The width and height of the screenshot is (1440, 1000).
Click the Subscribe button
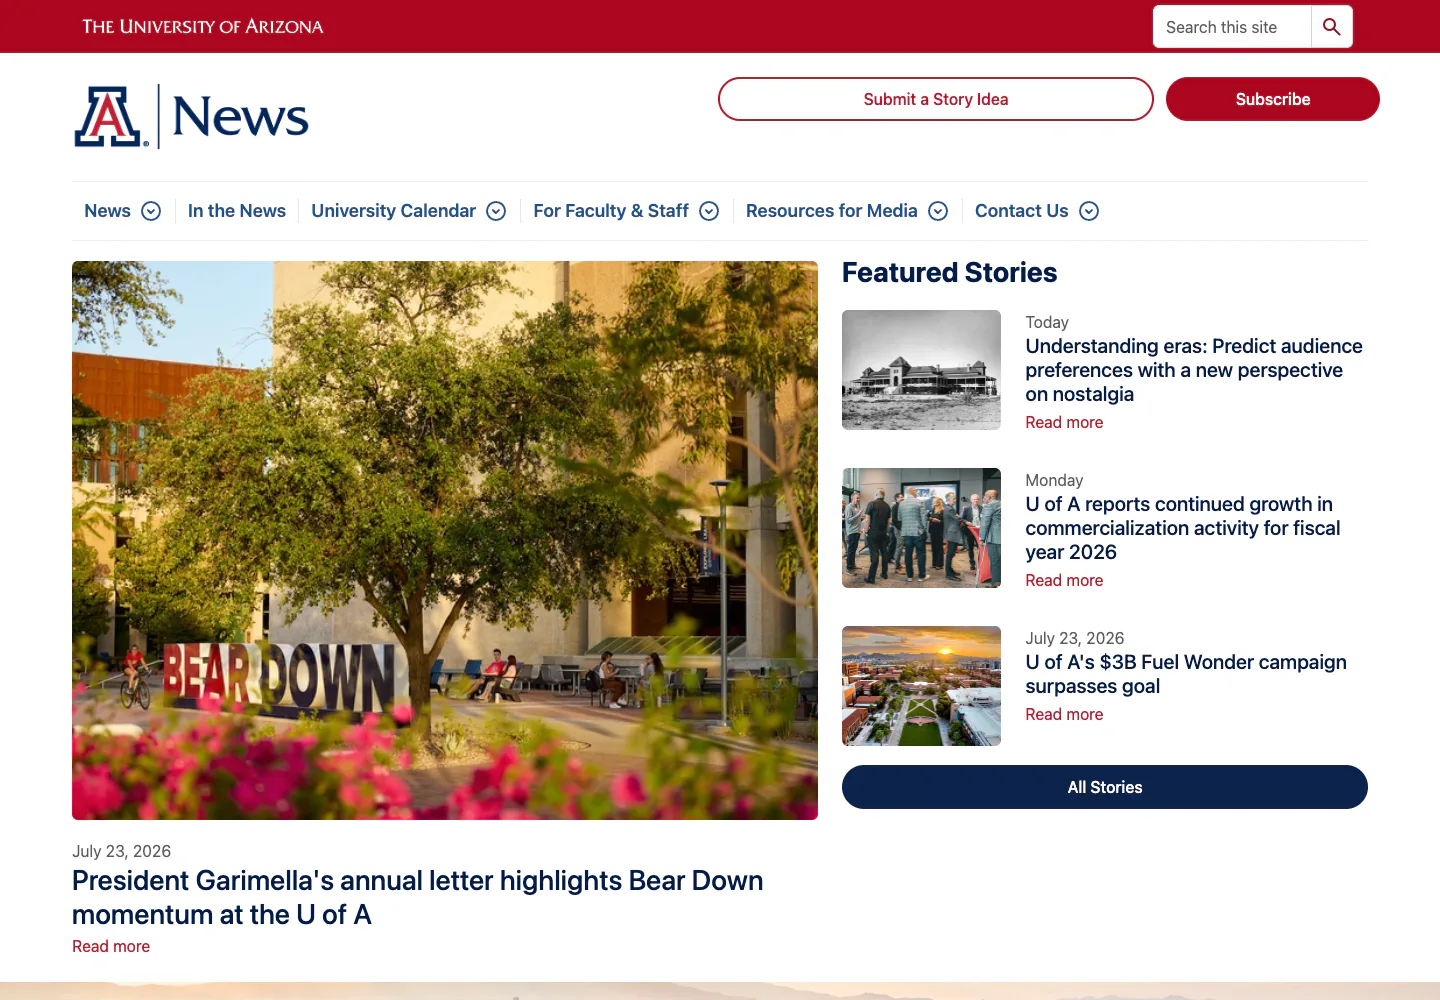click(1273, 99)
